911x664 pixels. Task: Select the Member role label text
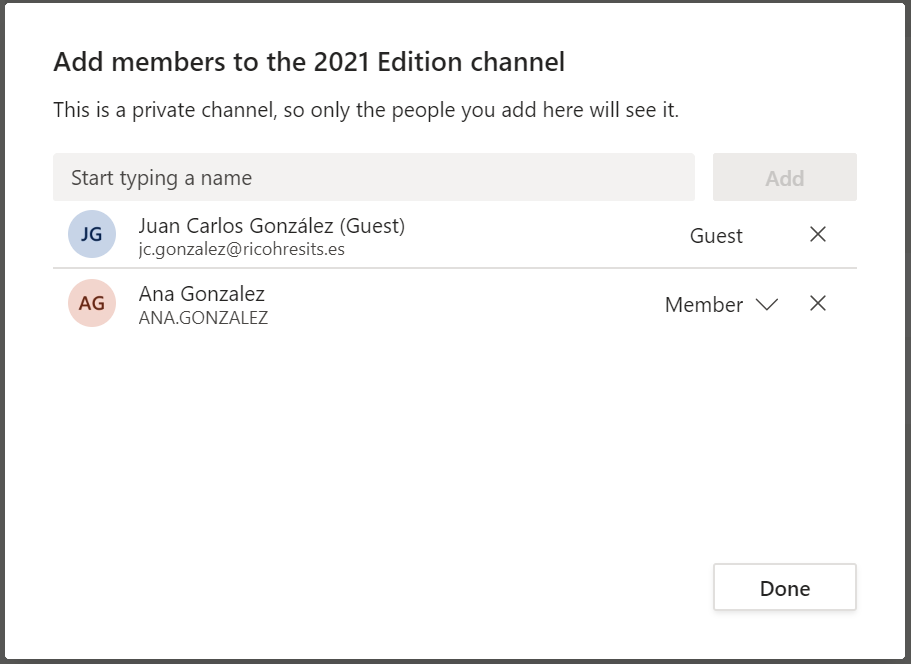pos(702,304)
